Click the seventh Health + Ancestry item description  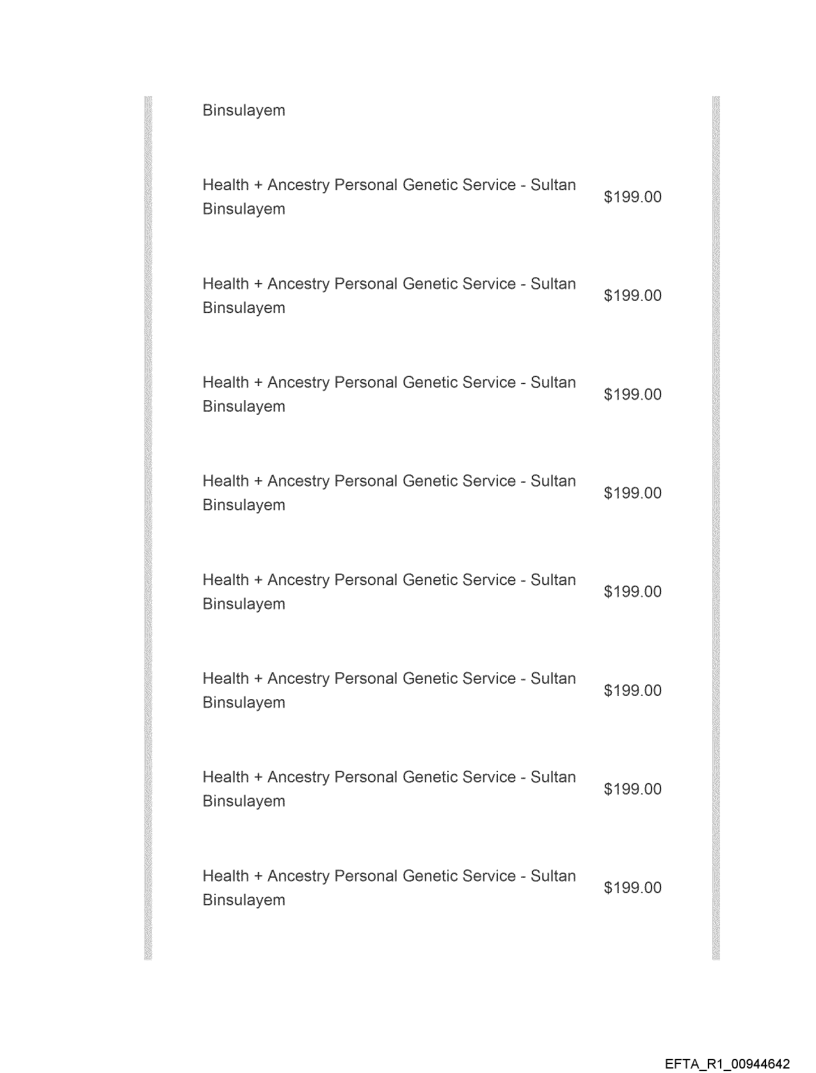click(x=388, y=789)
